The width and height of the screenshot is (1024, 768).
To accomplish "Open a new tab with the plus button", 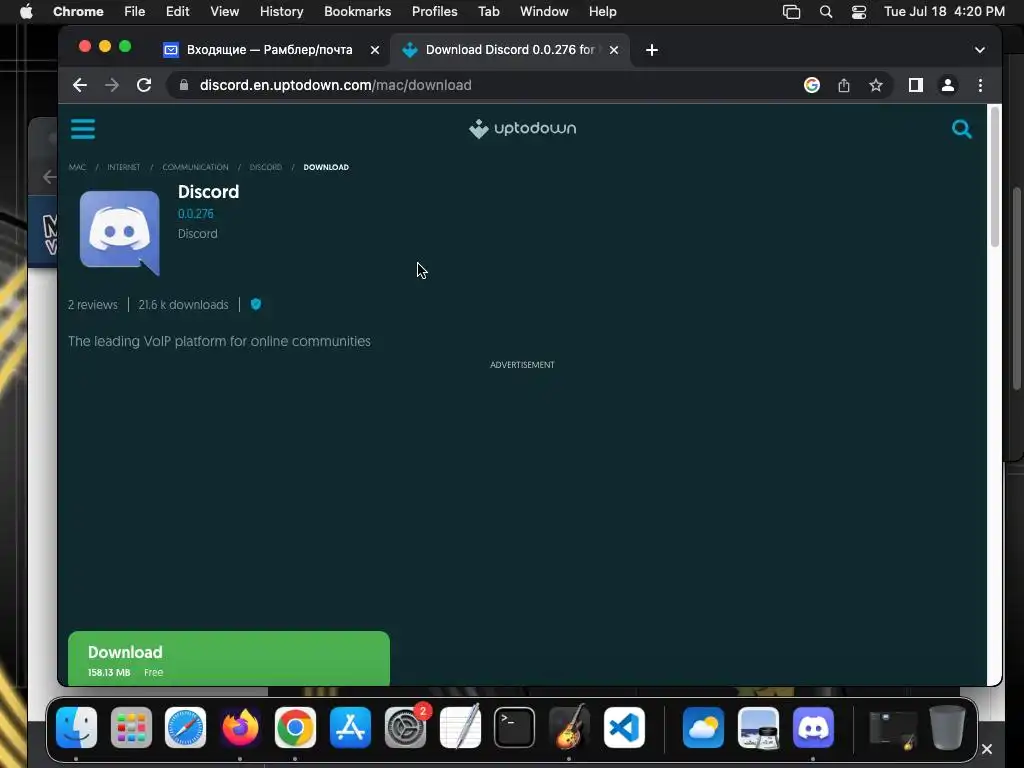I will (652, 50).
